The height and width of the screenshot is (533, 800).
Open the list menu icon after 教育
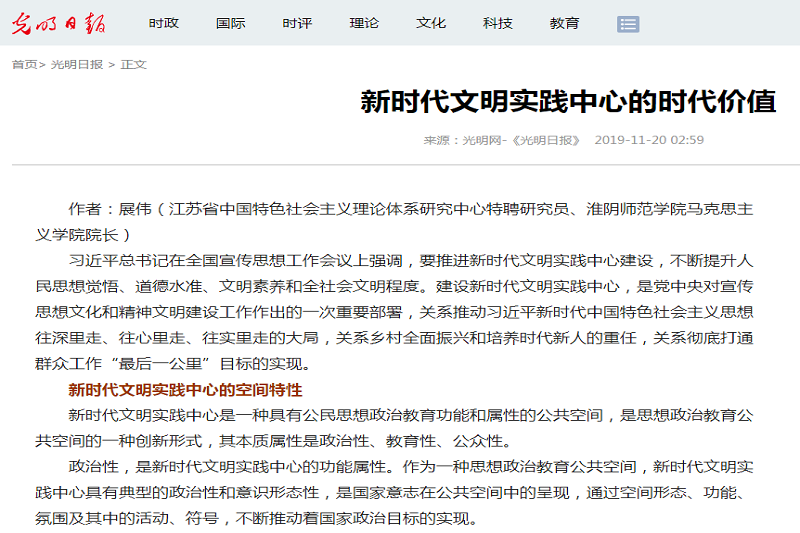(x=628, y=24)
